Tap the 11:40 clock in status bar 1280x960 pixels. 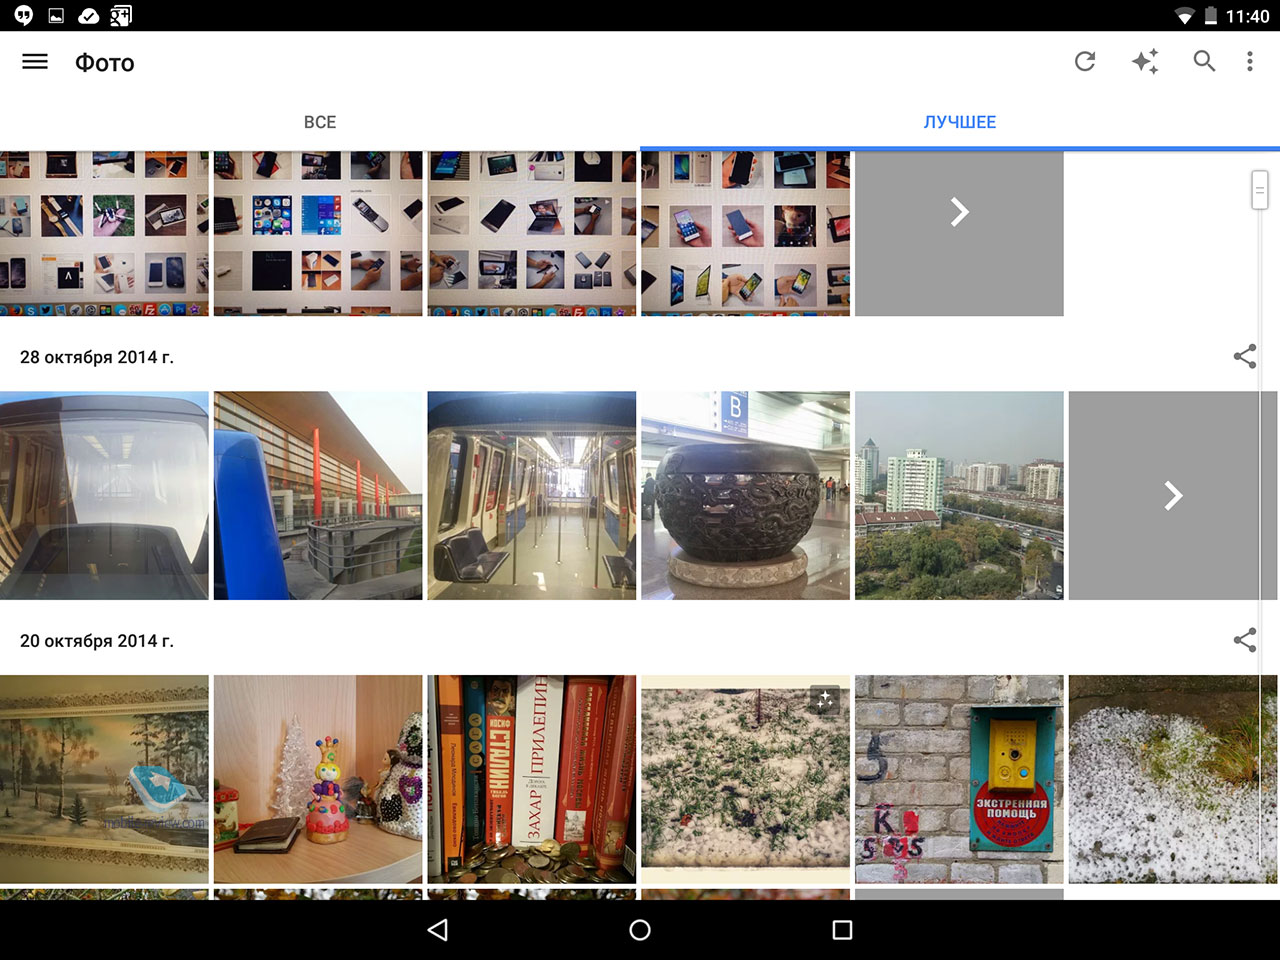click(x=1247, y=16)
